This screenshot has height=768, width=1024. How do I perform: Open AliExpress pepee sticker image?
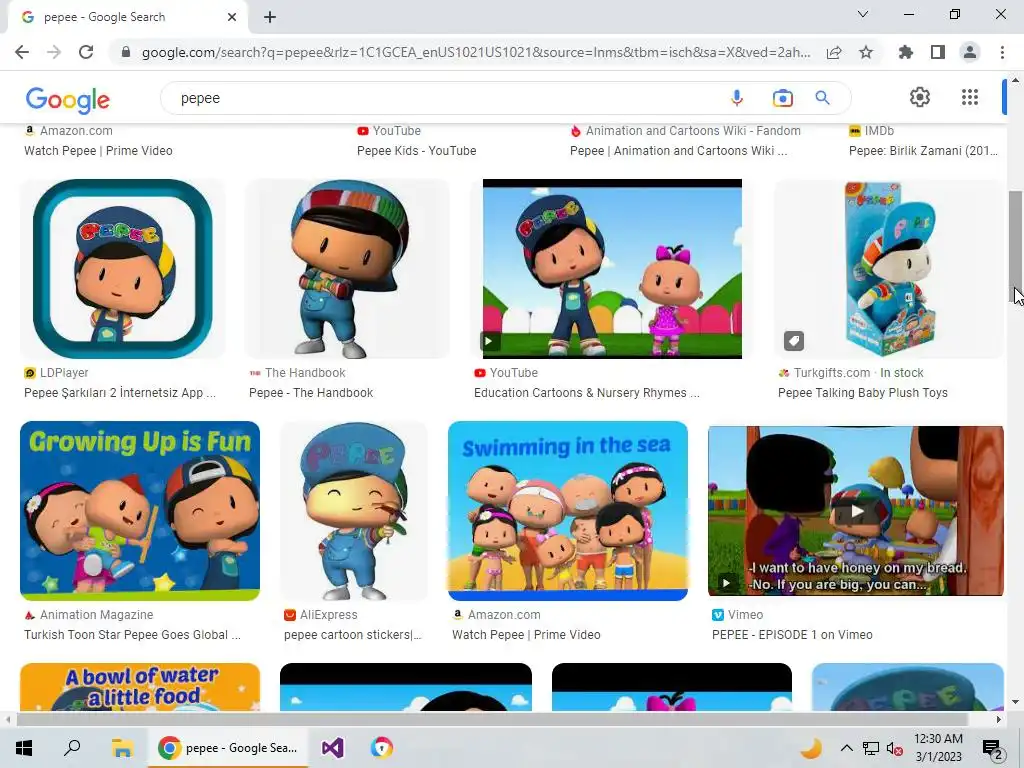[354, 511]
